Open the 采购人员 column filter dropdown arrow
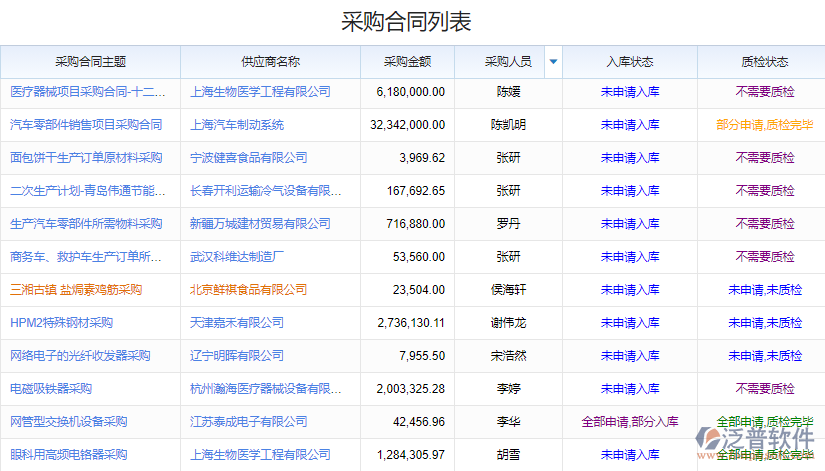825x471 pixels. pos(553,62)
